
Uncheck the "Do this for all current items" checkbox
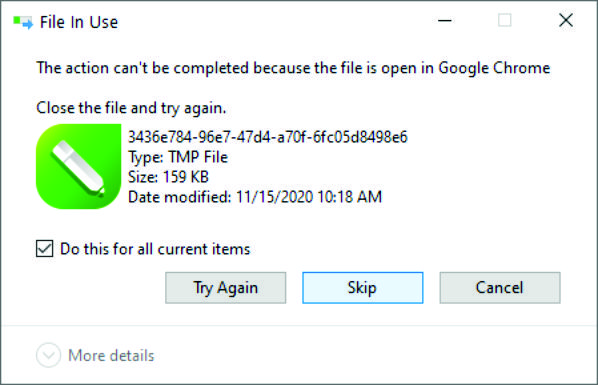45,249
